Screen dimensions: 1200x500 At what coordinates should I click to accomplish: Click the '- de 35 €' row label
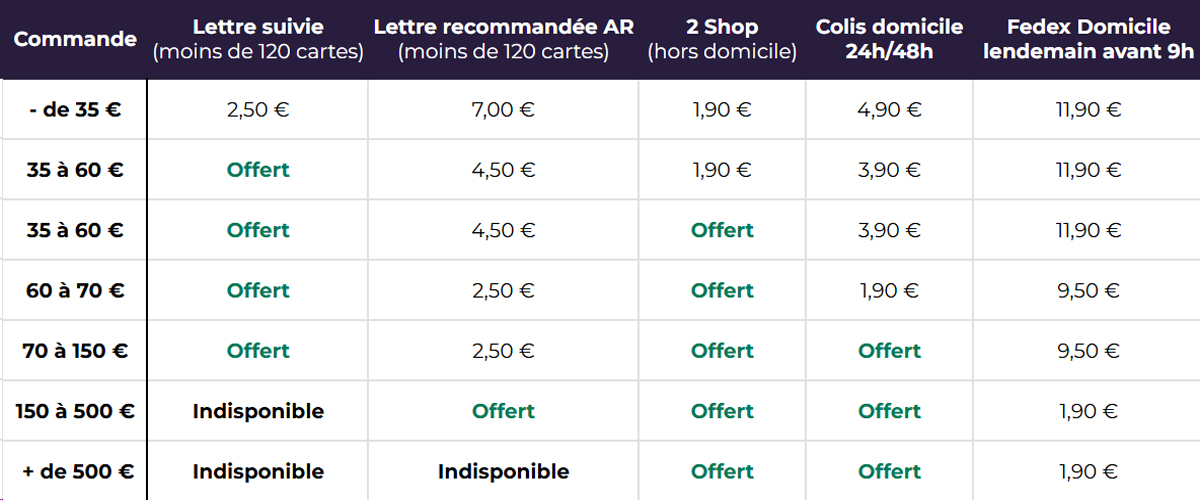click(75, 110)
